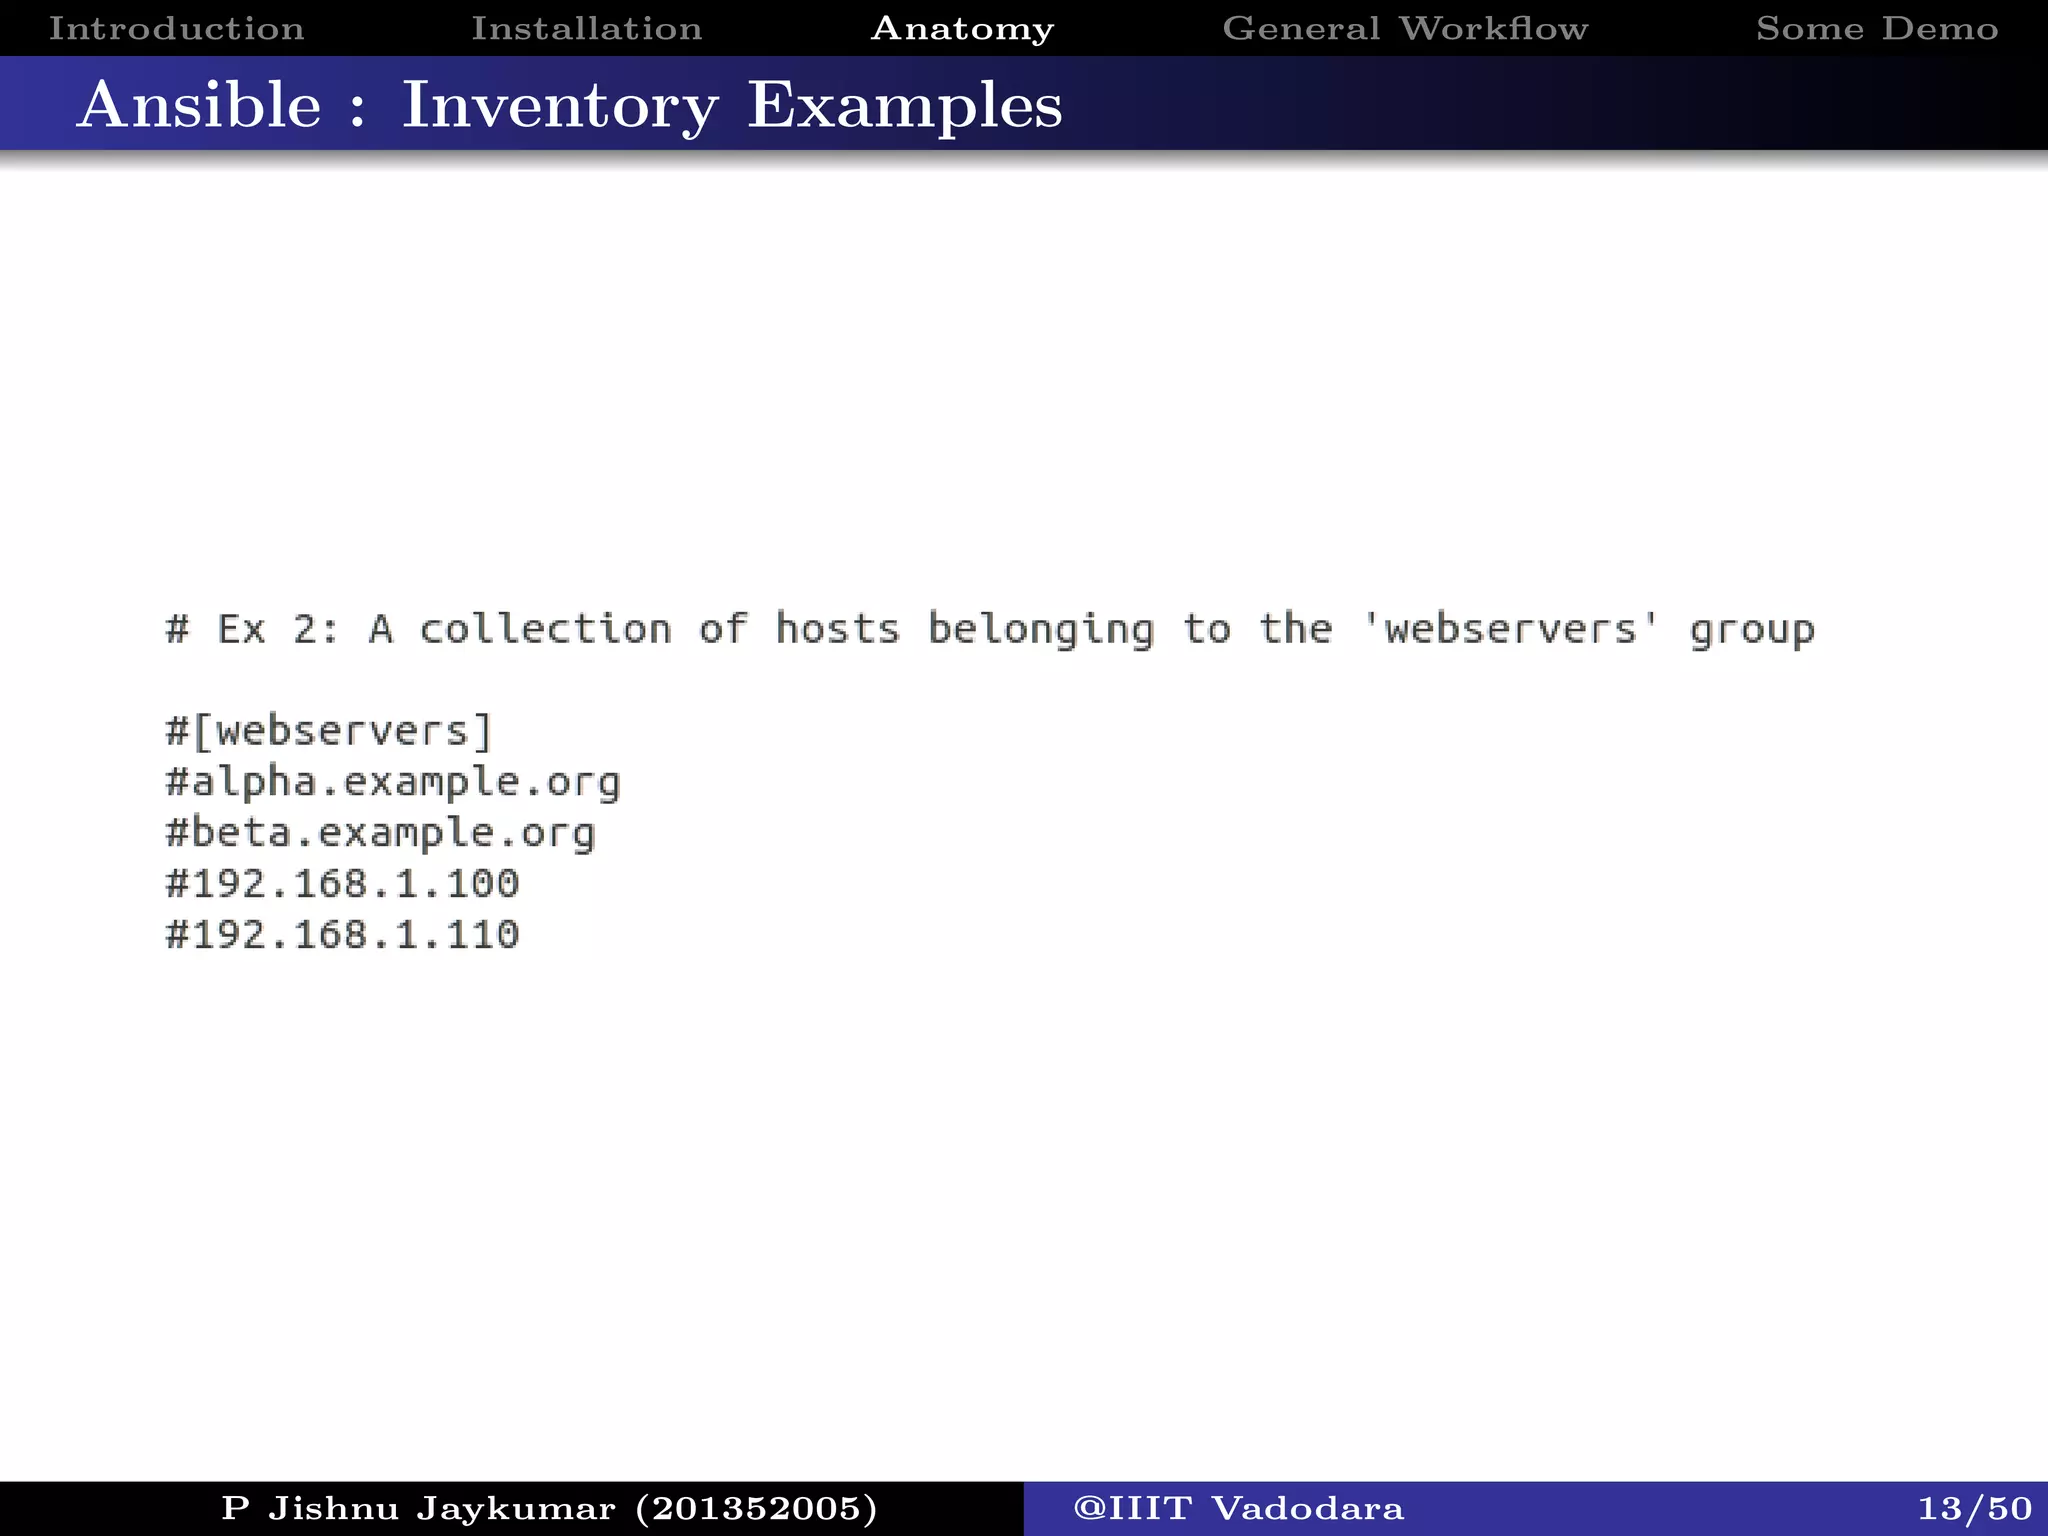2048x1536 pixels.
Task: Select the Anatomy section tab
Action: pos(963,29)
